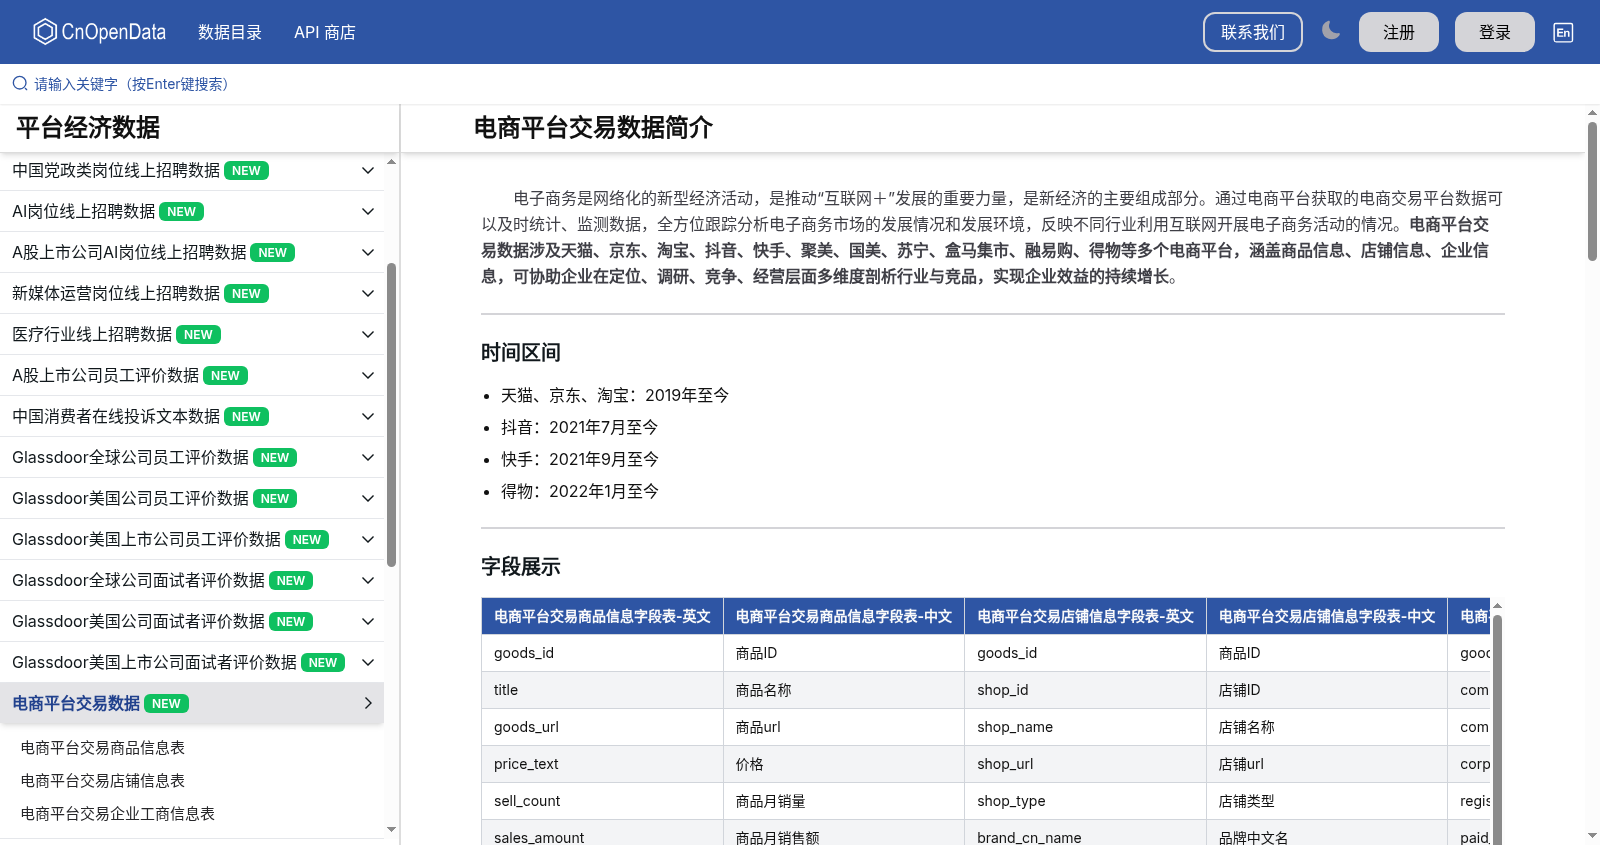
Task: Expand A股上市公司AI岗位线上招聘数据 chevron
Action: click(x=368, y=253)
